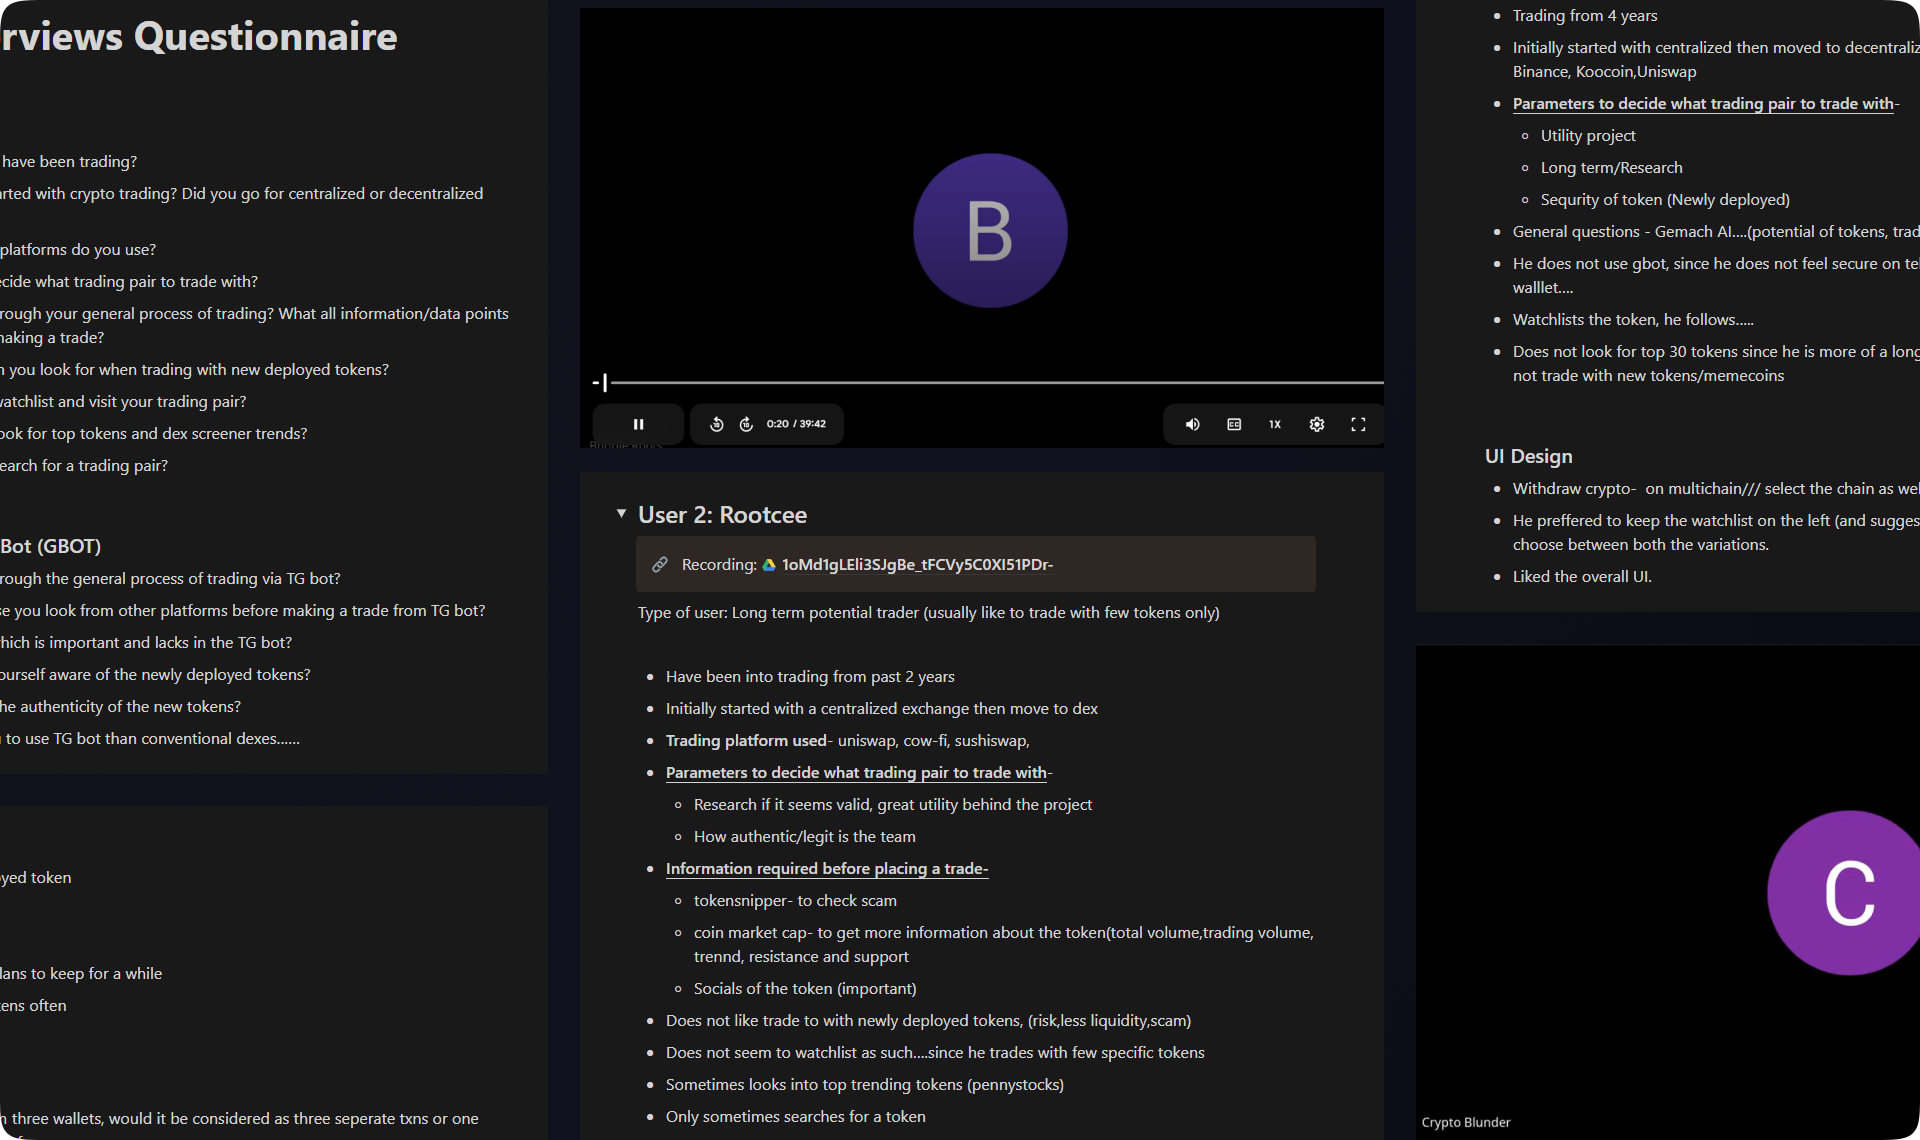Click the B avatar in video
Screen dimensions: 1920x1140
click(990, 230)
